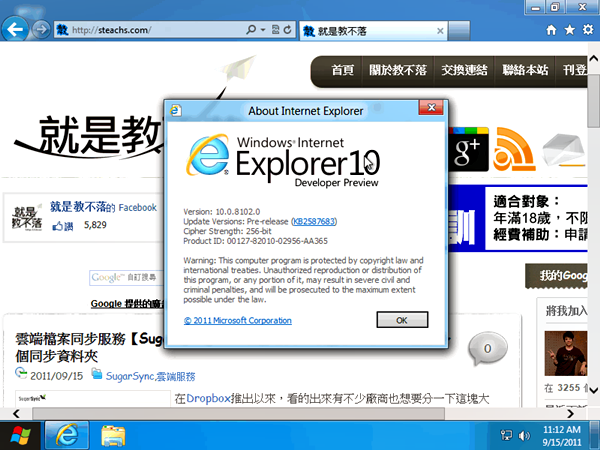Click the orange RSS feed icon

coord(514,150)
